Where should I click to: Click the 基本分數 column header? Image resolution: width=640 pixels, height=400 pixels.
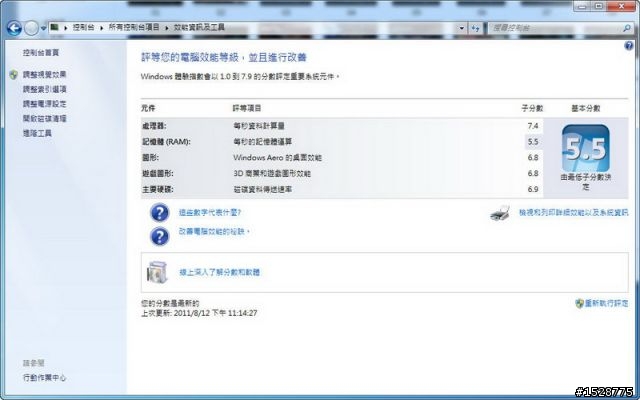pyautogui.click(x=586, y=109)
